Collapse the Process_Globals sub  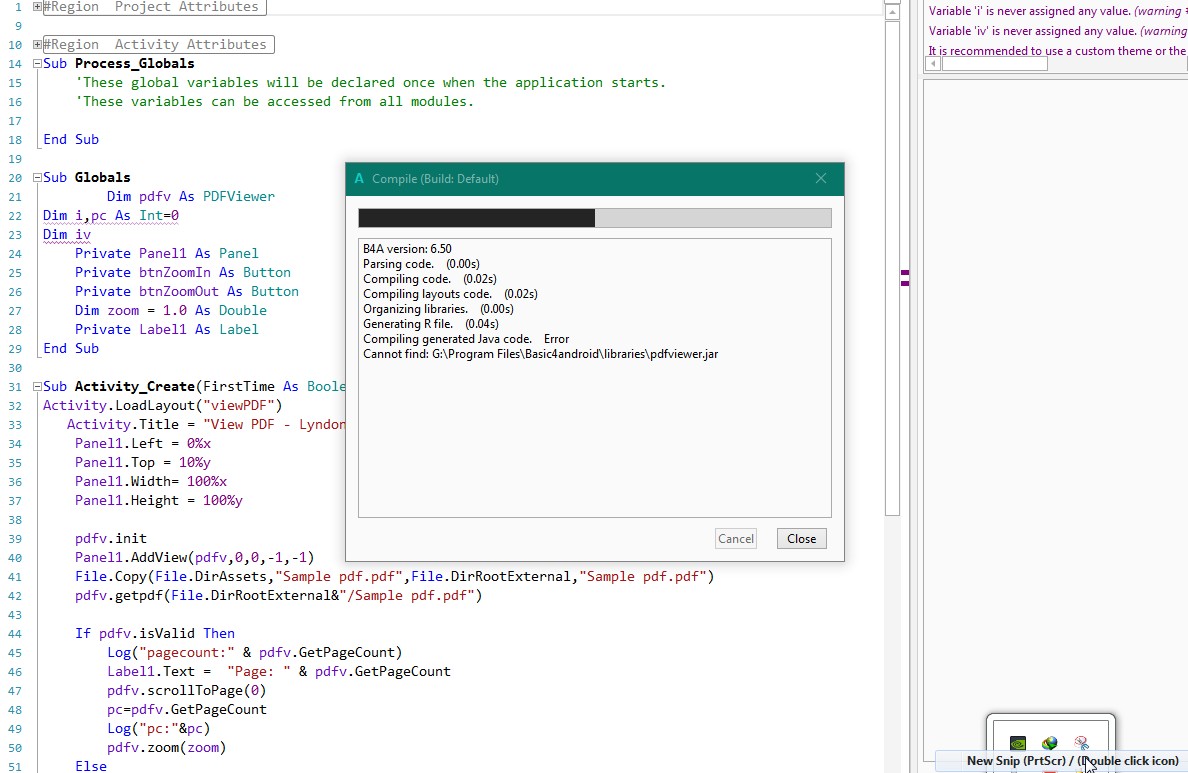coord(37,64)
